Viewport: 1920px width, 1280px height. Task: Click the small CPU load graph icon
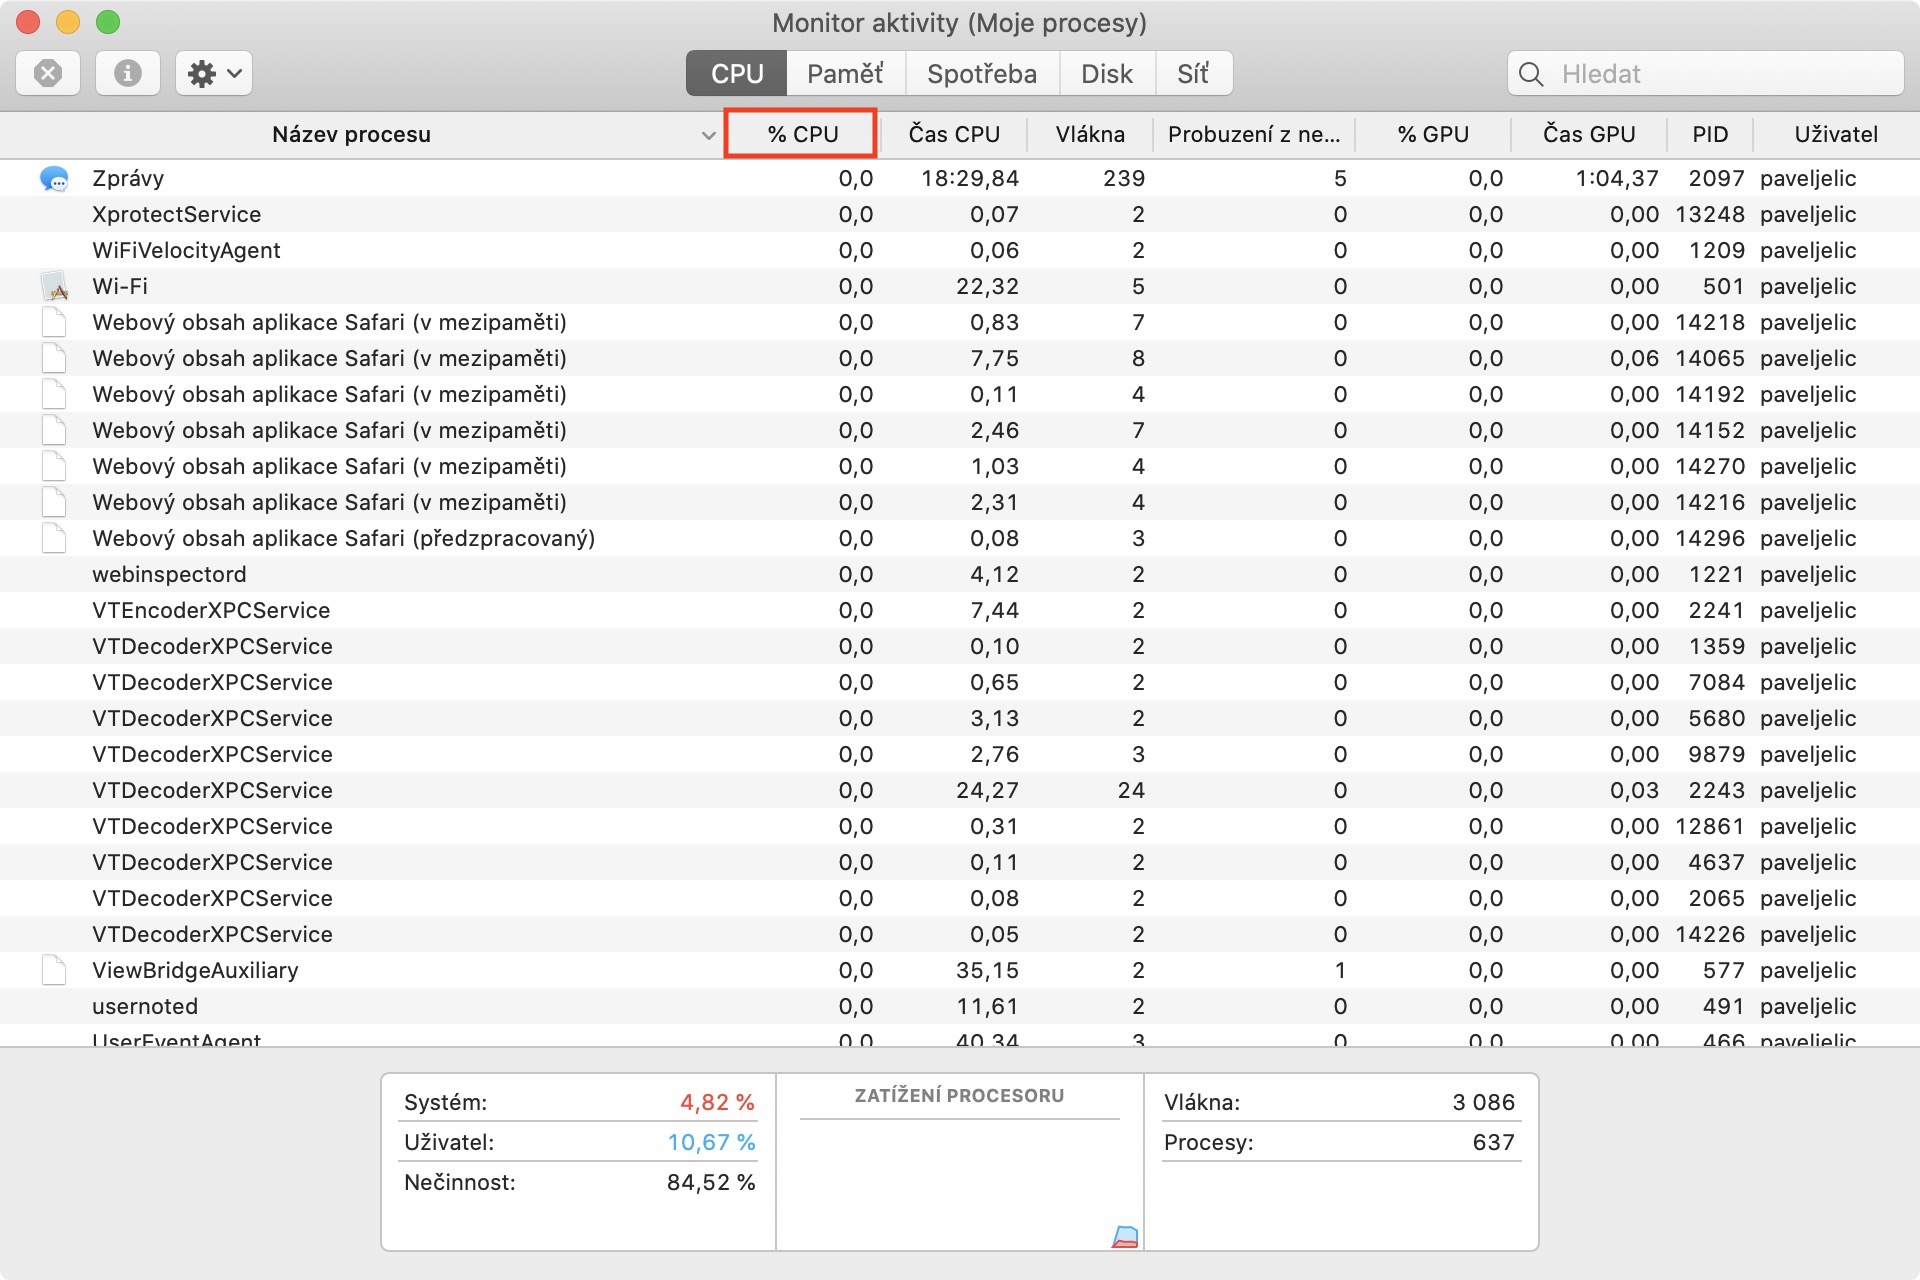[x=1125, y=1237]
